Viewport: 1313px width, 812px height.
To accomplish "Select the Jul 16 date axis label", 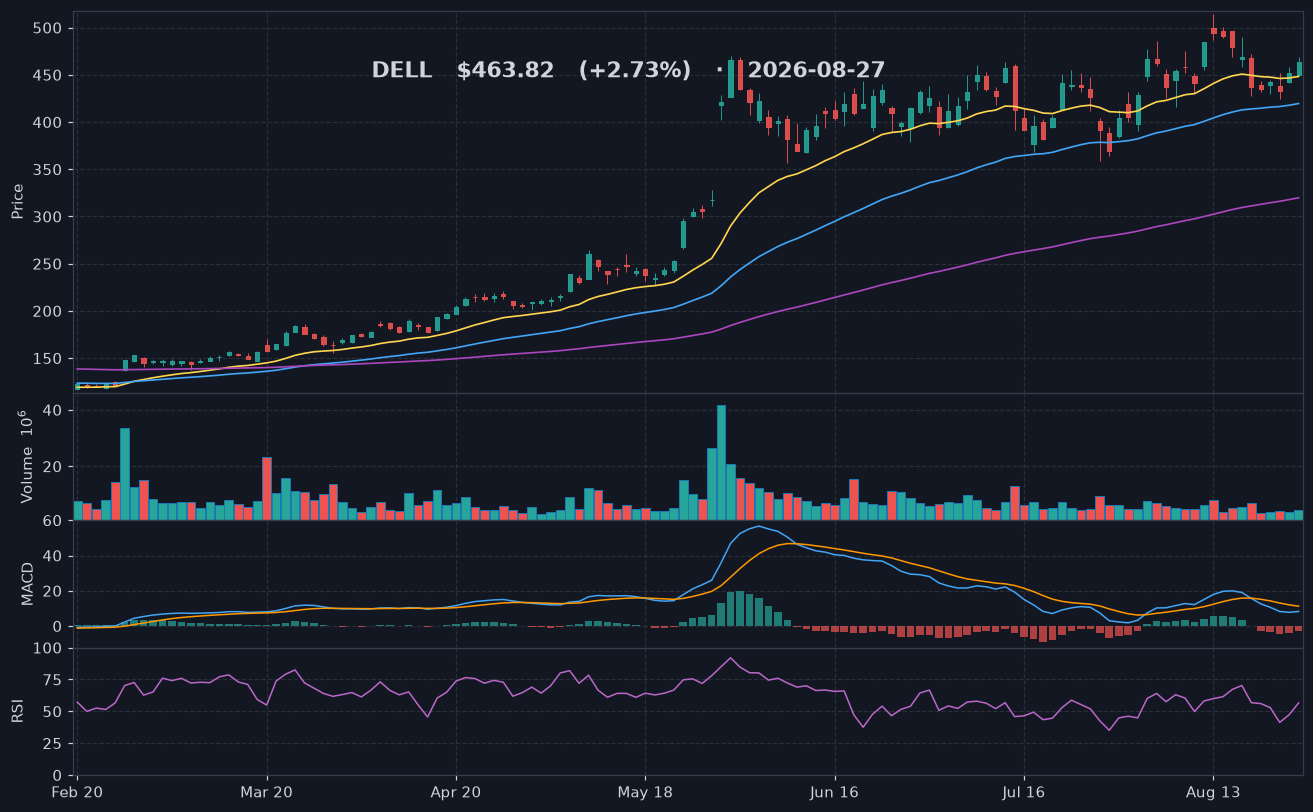I will [1024, 792].
